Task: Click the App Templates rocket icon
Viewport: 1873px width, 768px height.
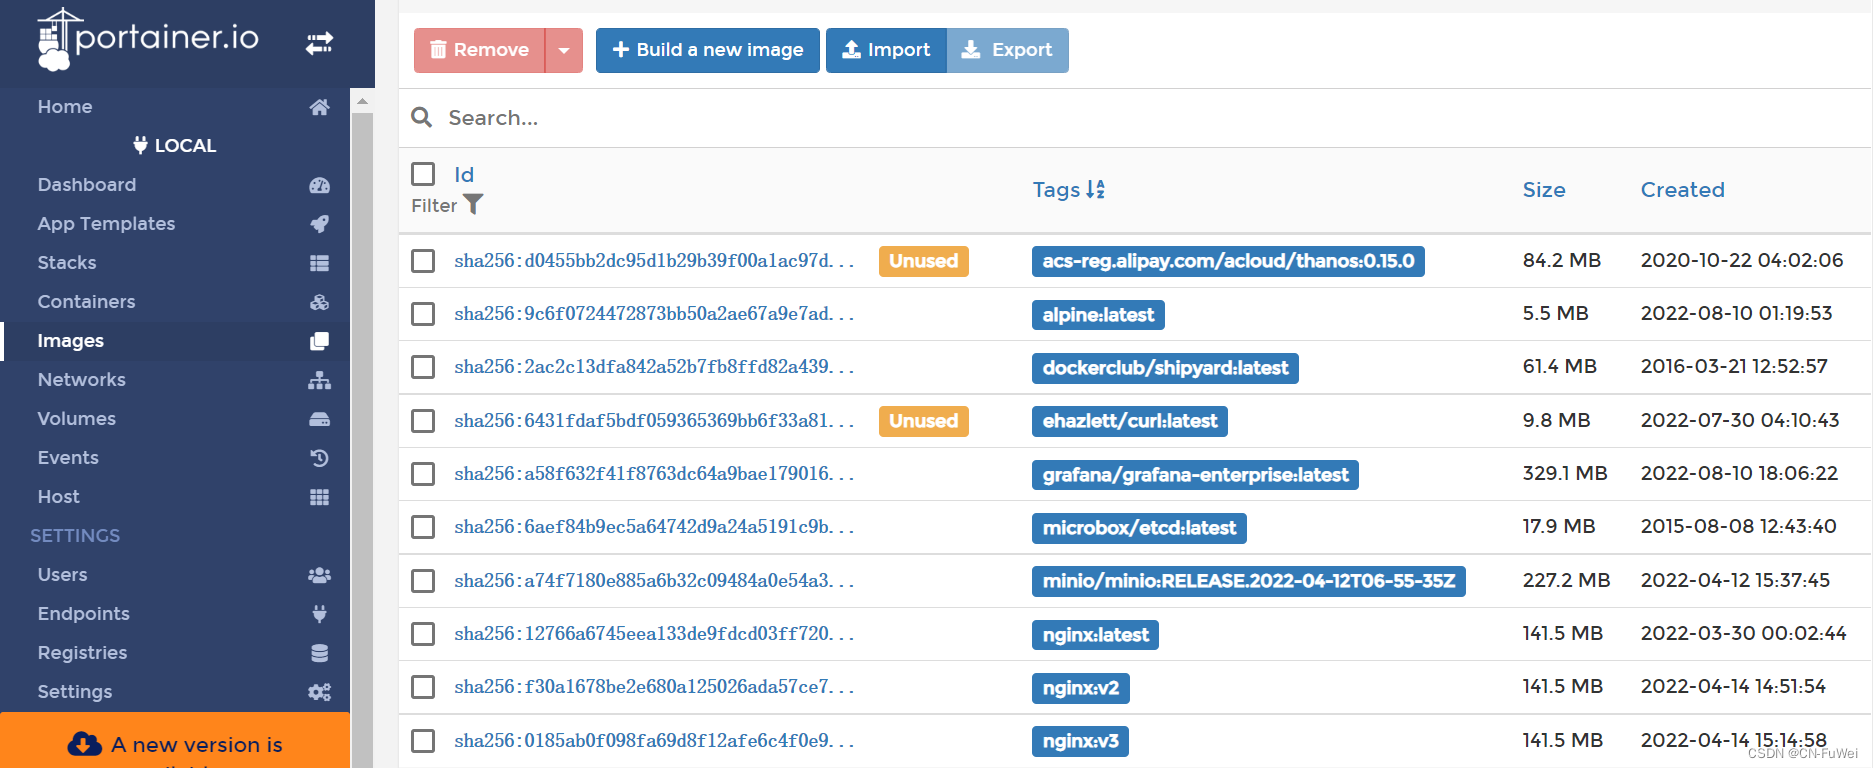Action: 319,224
